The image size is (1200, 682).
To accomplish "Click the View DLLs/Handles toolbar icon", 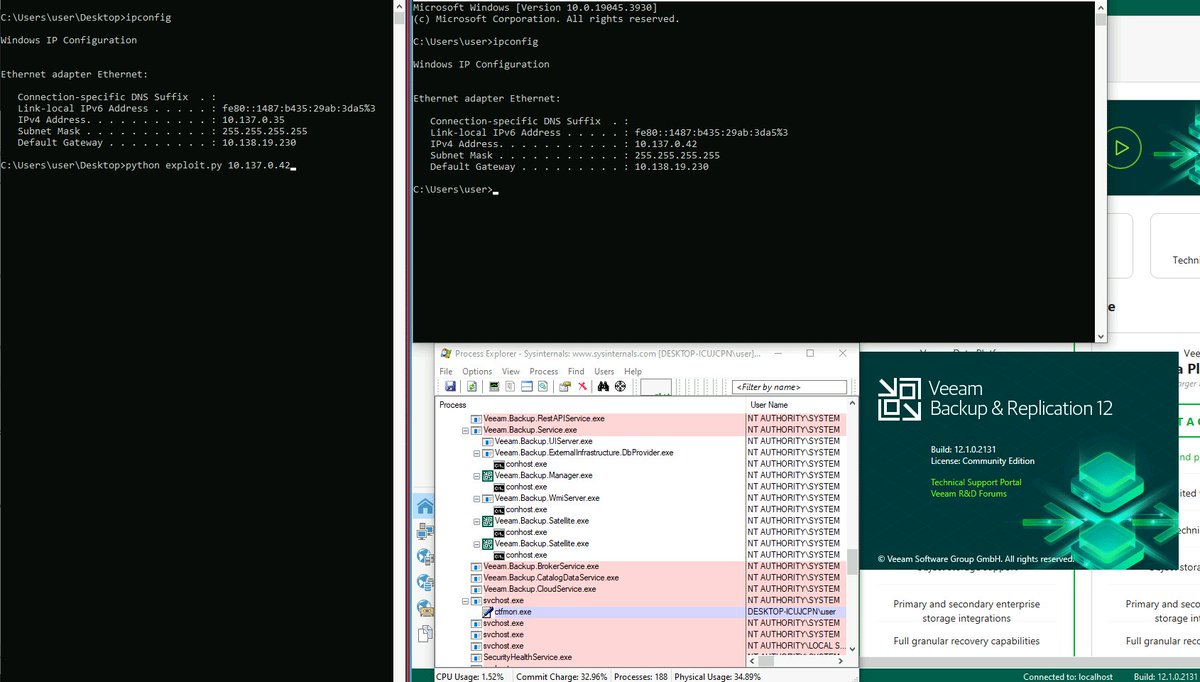I will pos(543,386).
